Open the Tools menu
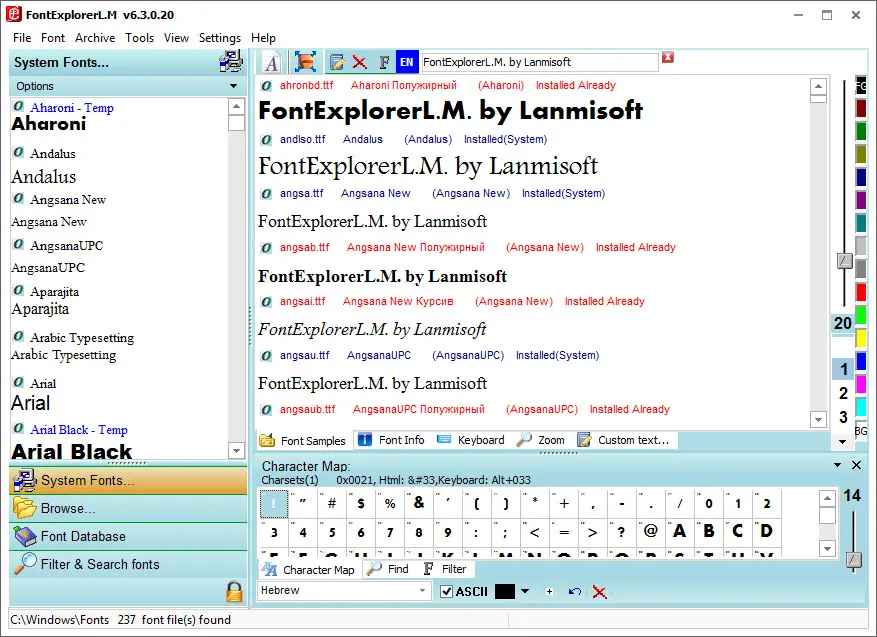Viewport: 877px width, 637px height. point(139,37)
